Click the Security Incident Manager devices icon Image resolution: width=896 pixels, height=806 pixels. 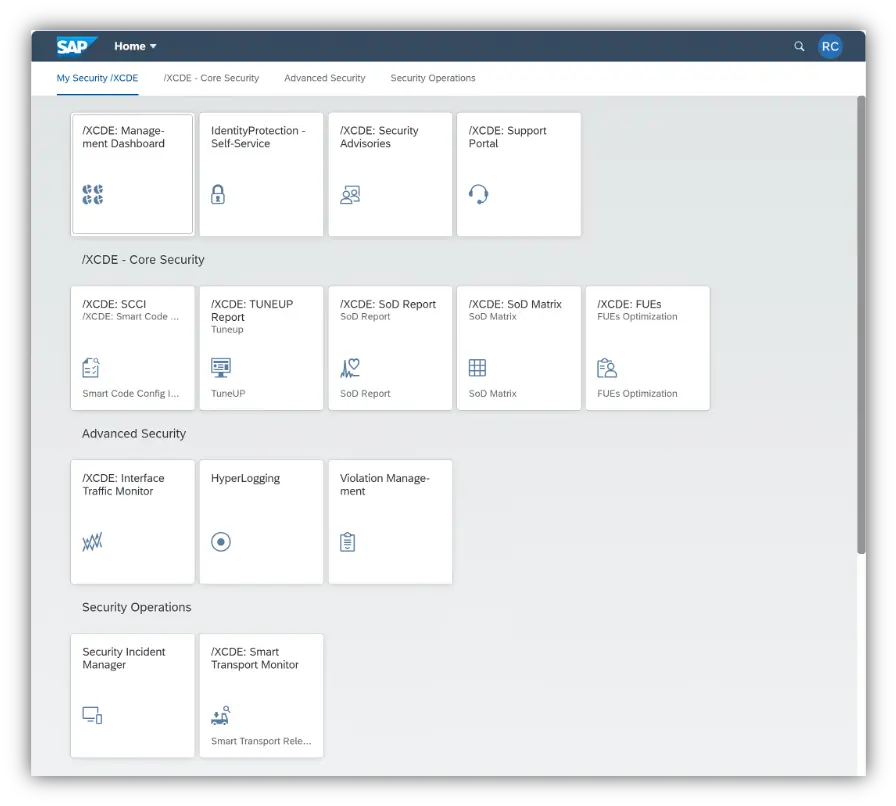(92, 715)
